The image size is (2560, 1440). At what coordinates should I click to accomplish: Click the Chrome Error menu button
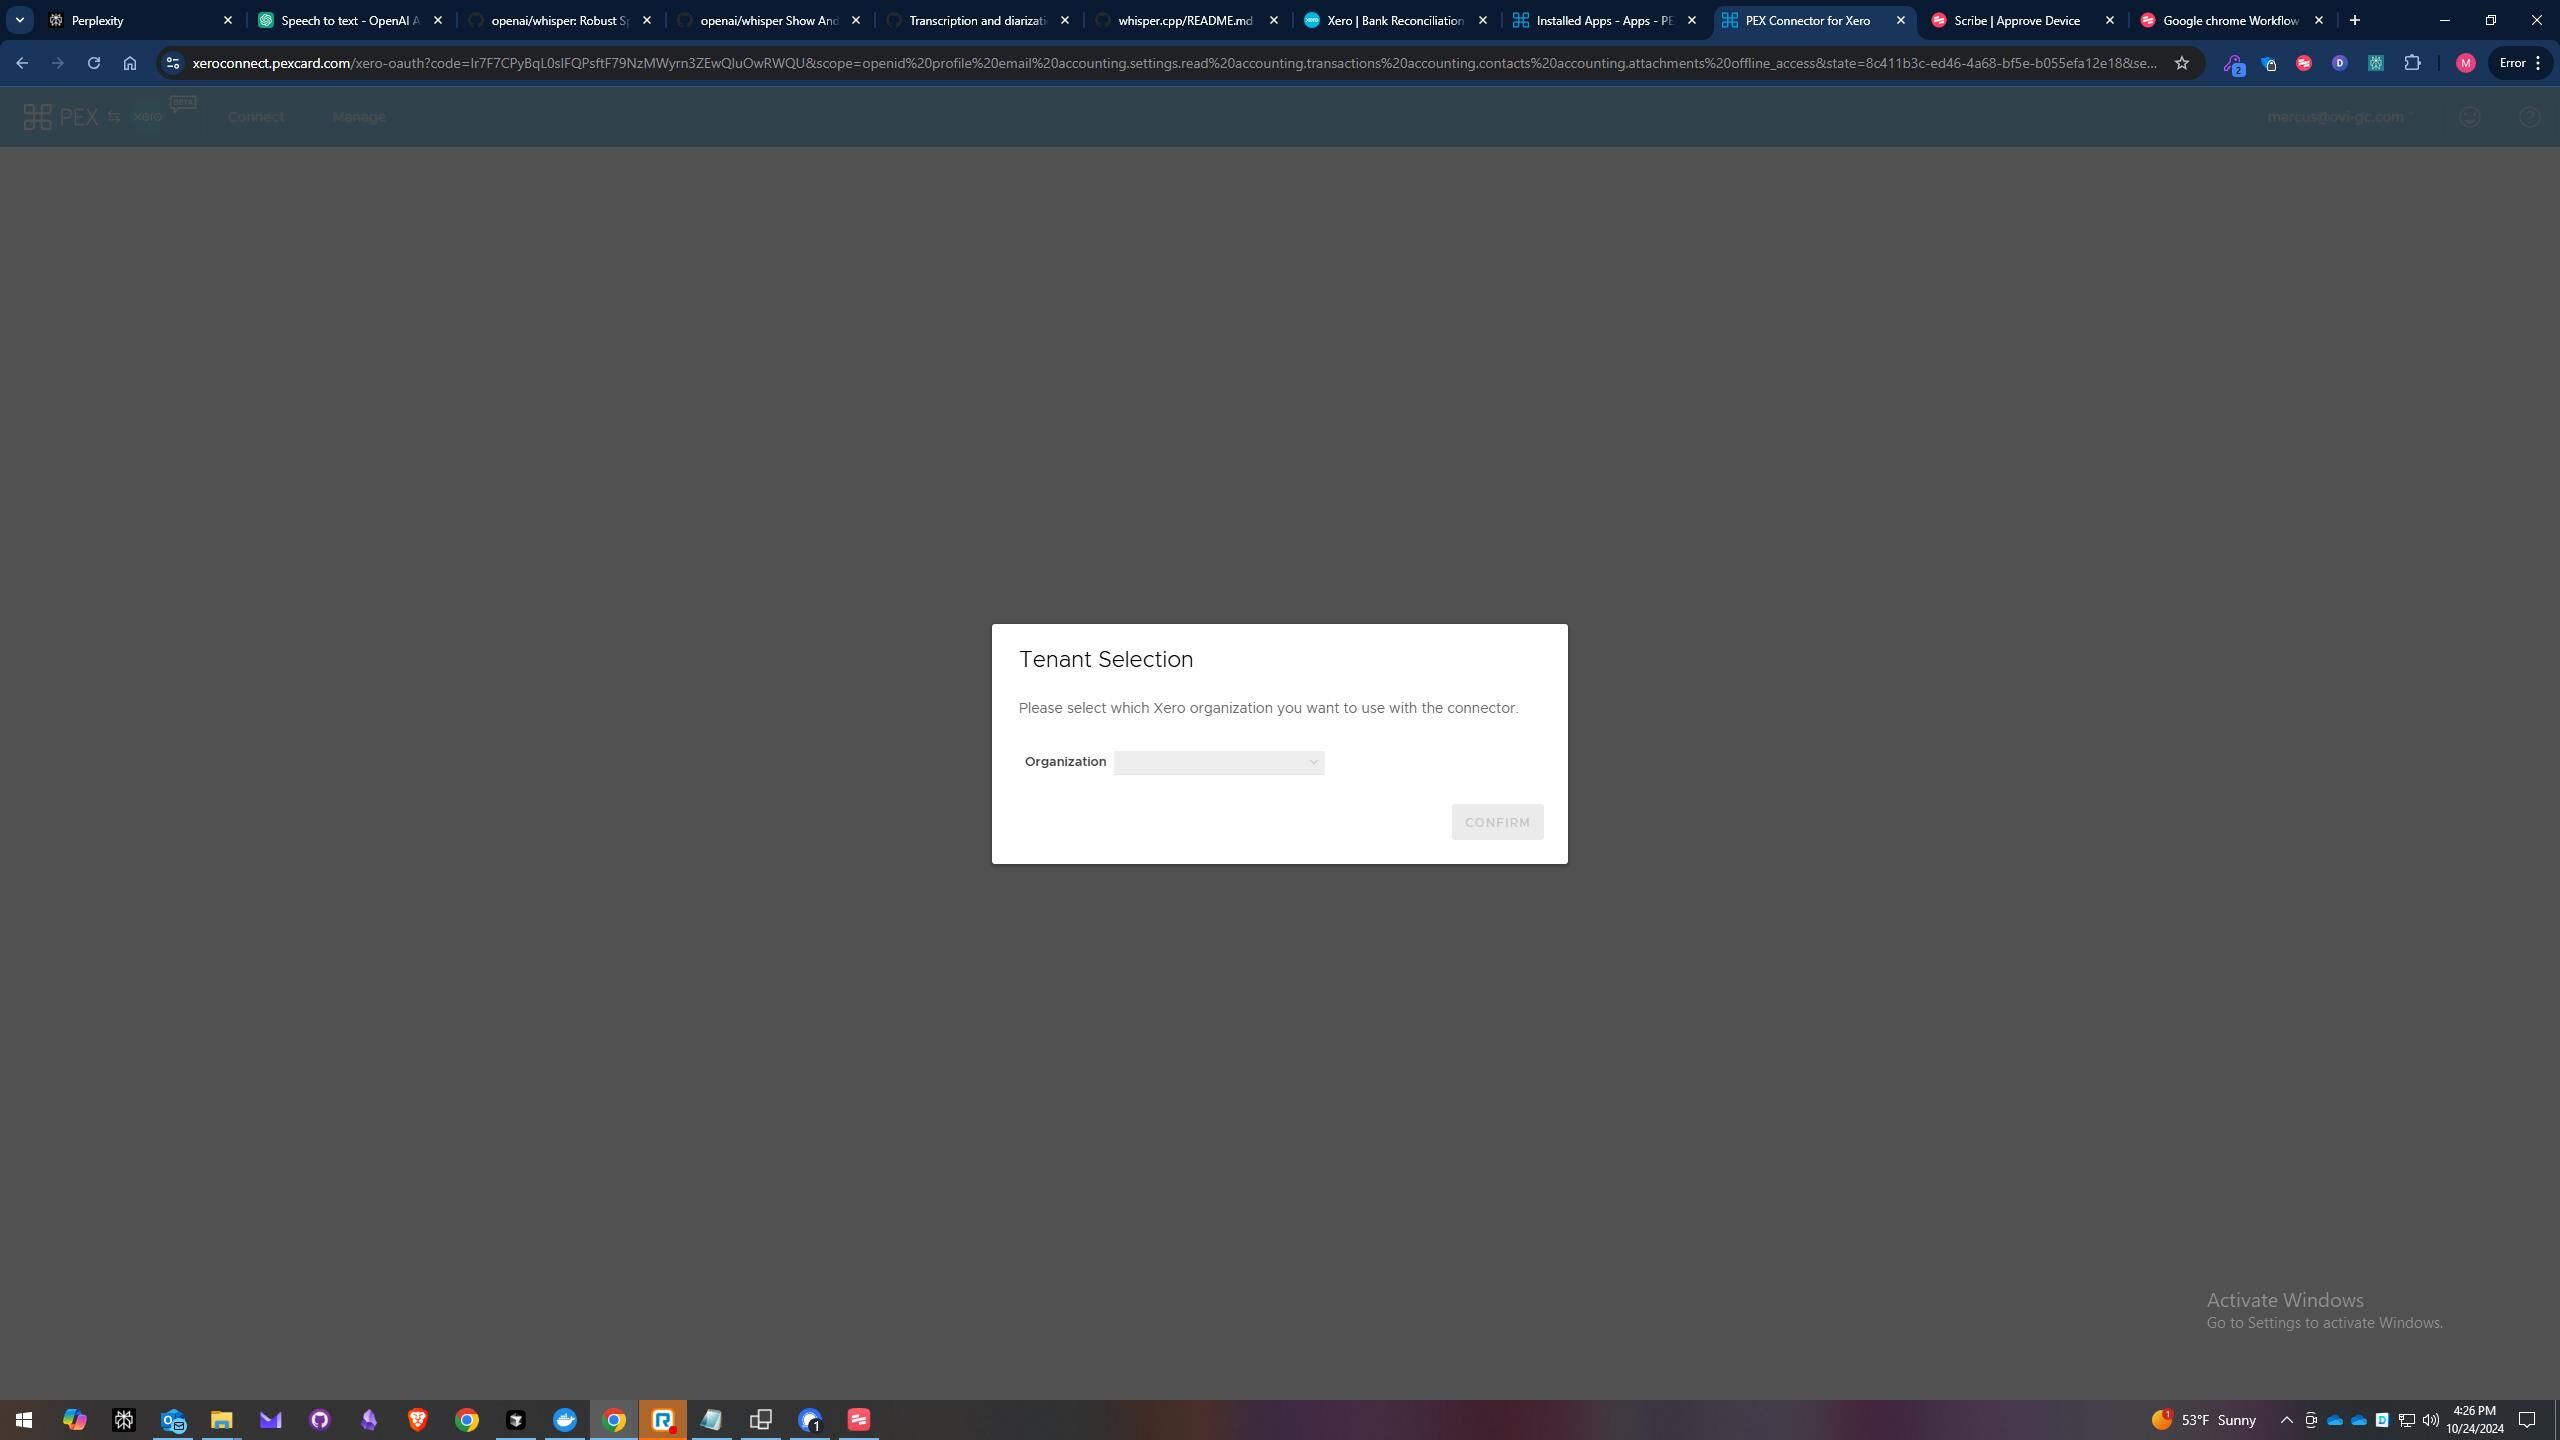2519,63
